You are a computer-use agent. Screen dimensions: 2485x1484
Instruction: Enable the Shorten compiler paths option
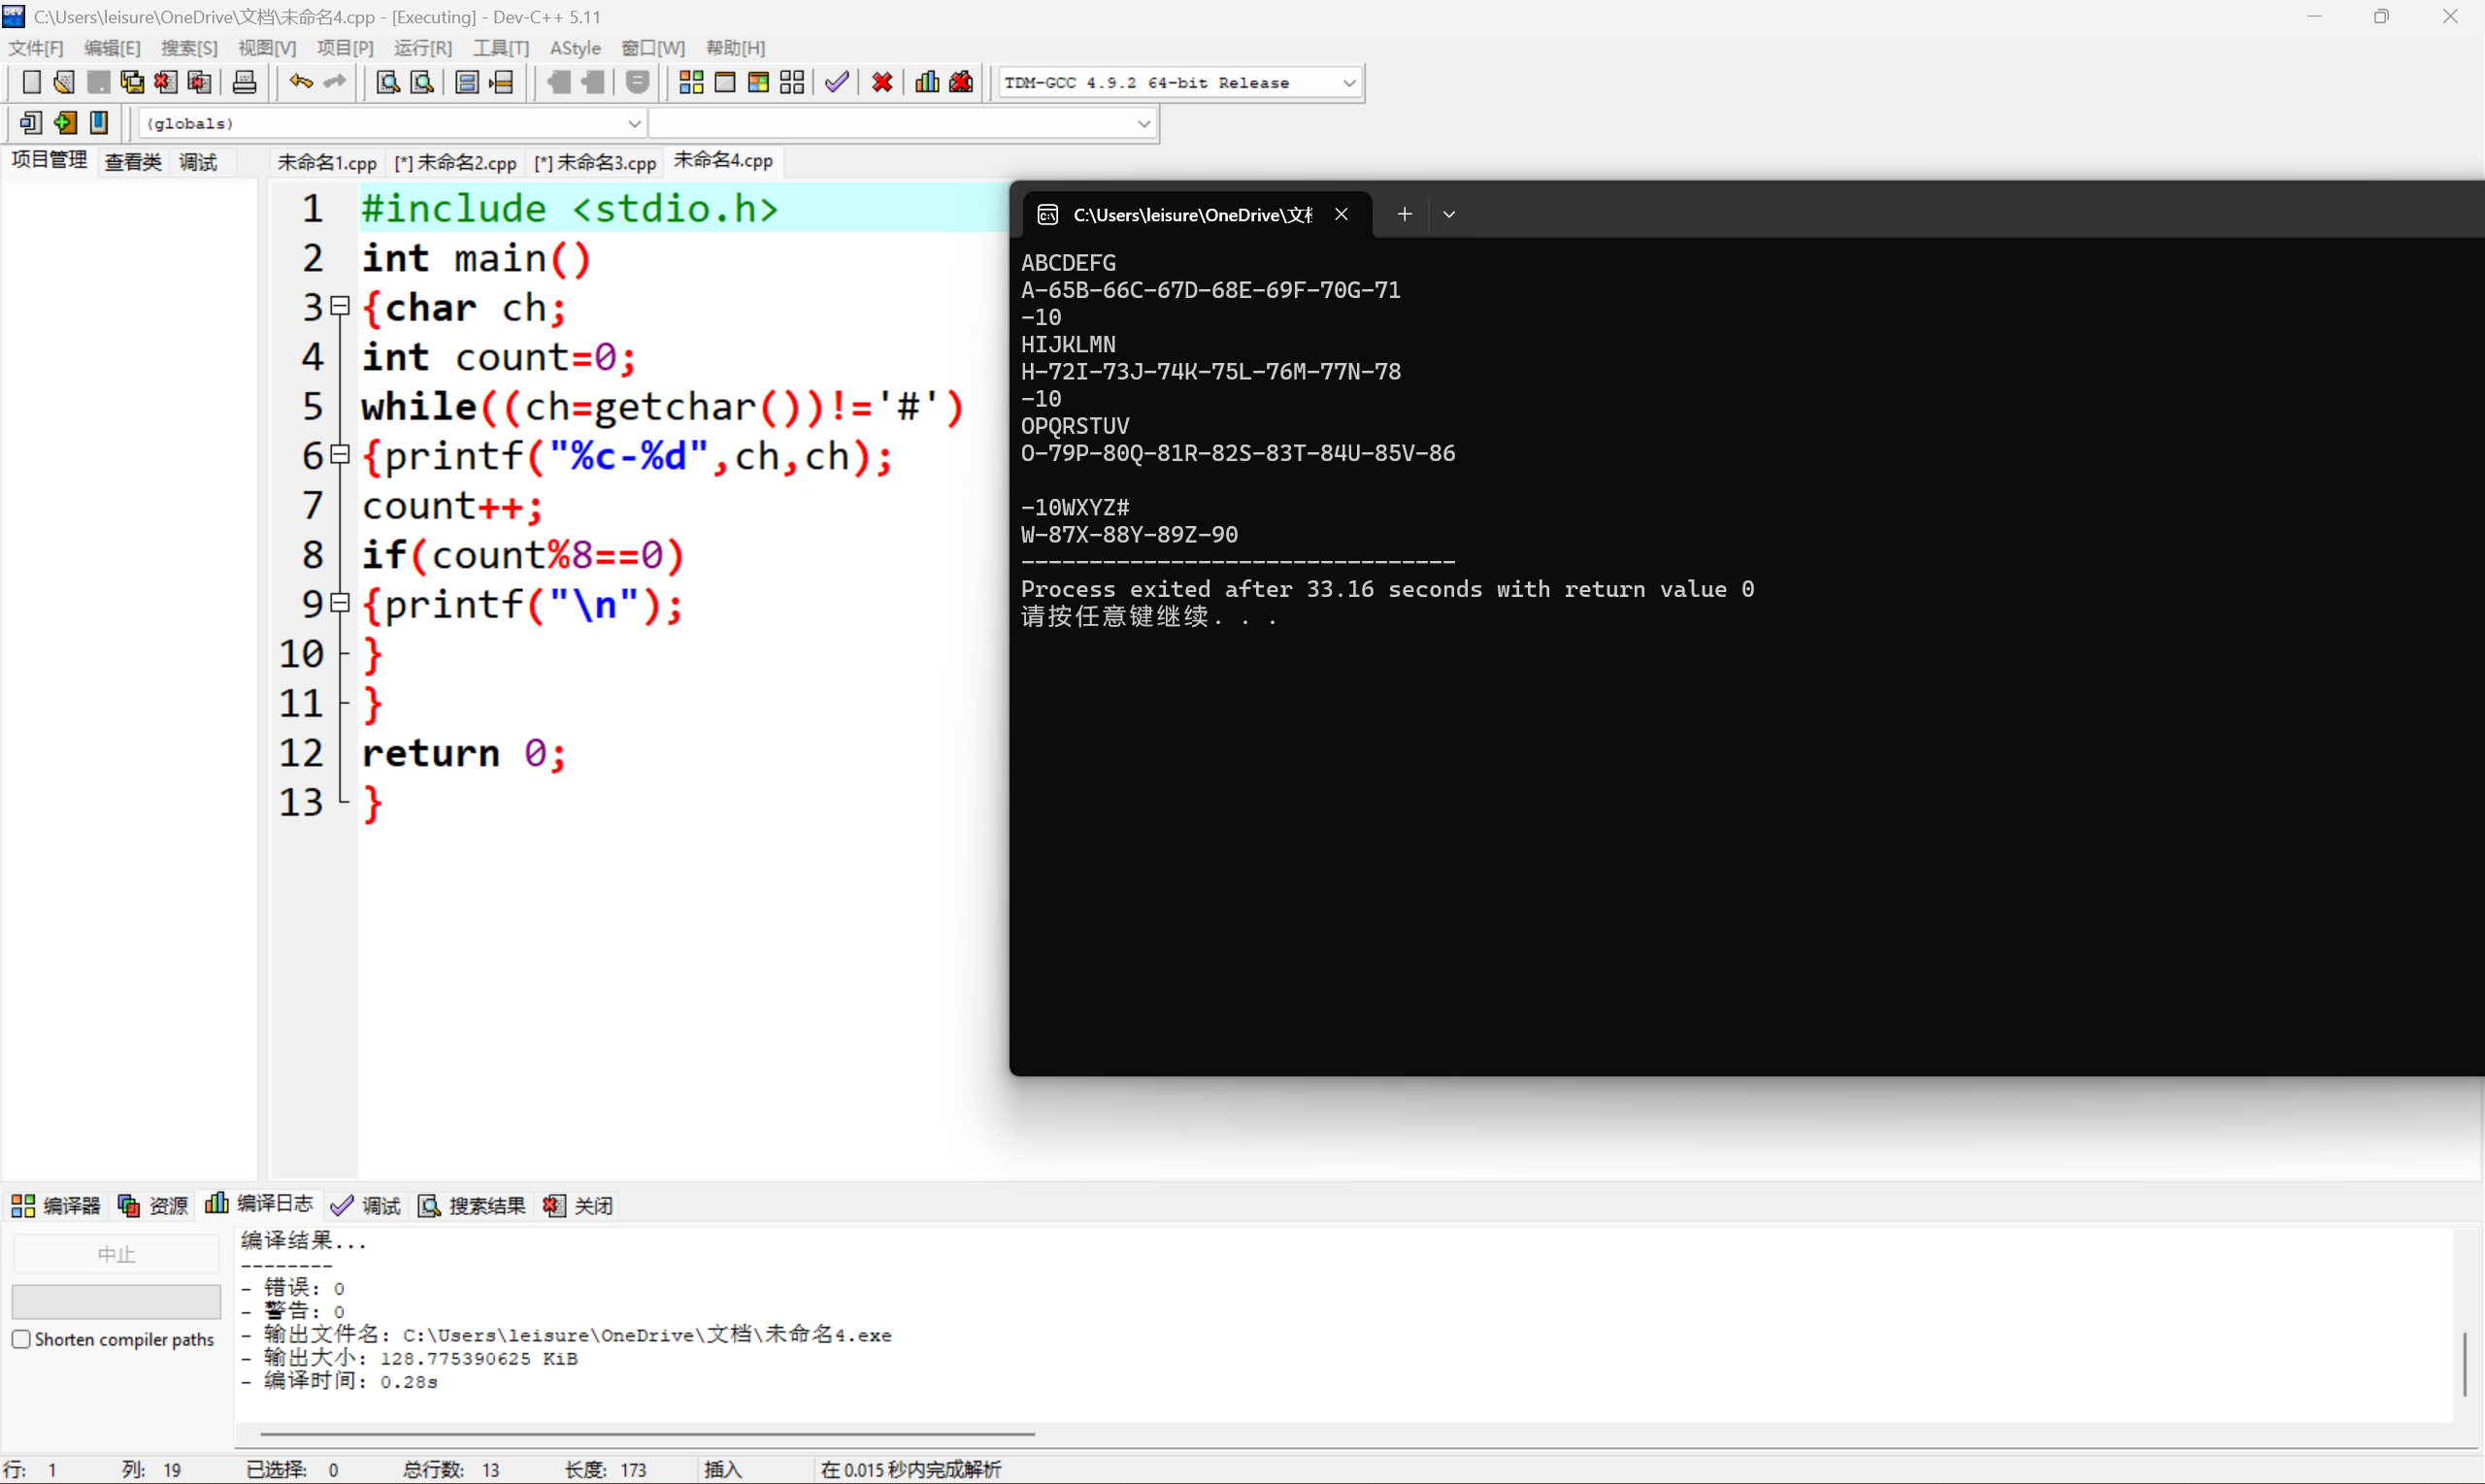21,1338
